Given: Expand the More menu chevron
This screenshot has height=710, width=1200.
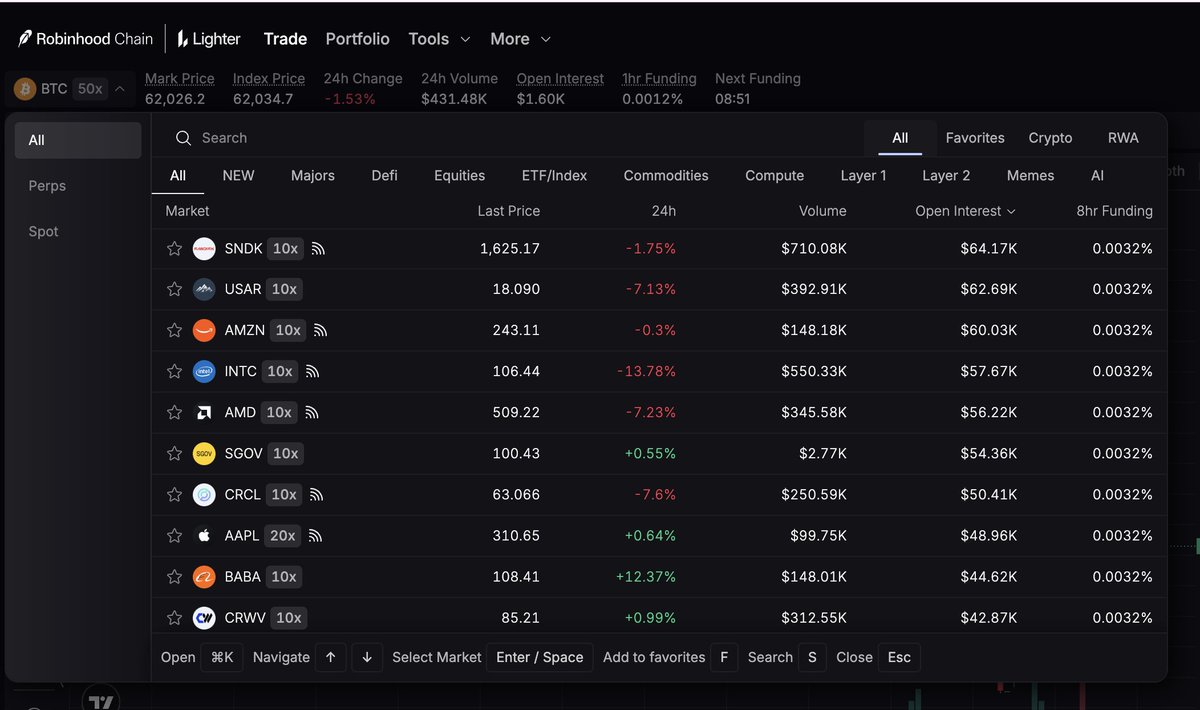Looking at the screenshot, I should coord(545,39).
